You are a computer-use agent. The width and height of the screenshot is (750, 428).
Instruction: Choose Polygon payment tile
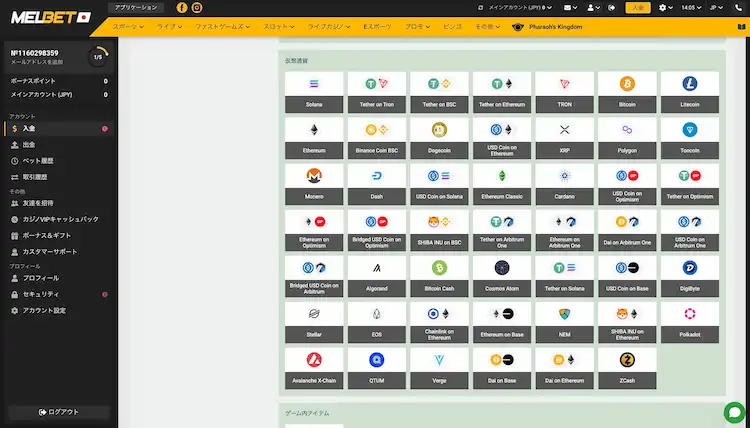click(x=627, y=138)
